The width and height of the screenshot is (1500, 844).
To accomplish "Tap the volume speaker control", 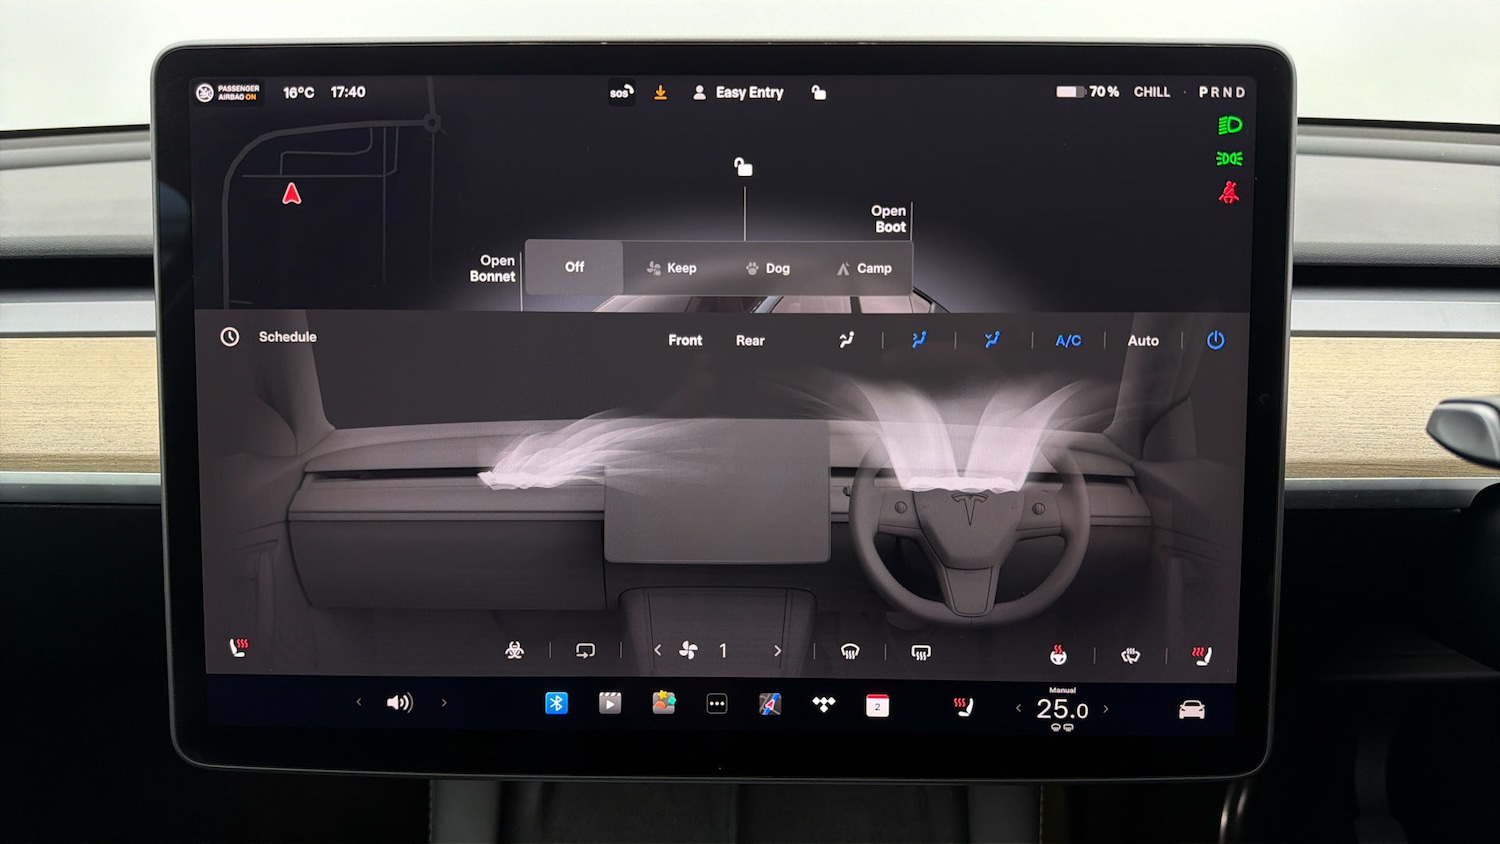I will pos(399,703).
